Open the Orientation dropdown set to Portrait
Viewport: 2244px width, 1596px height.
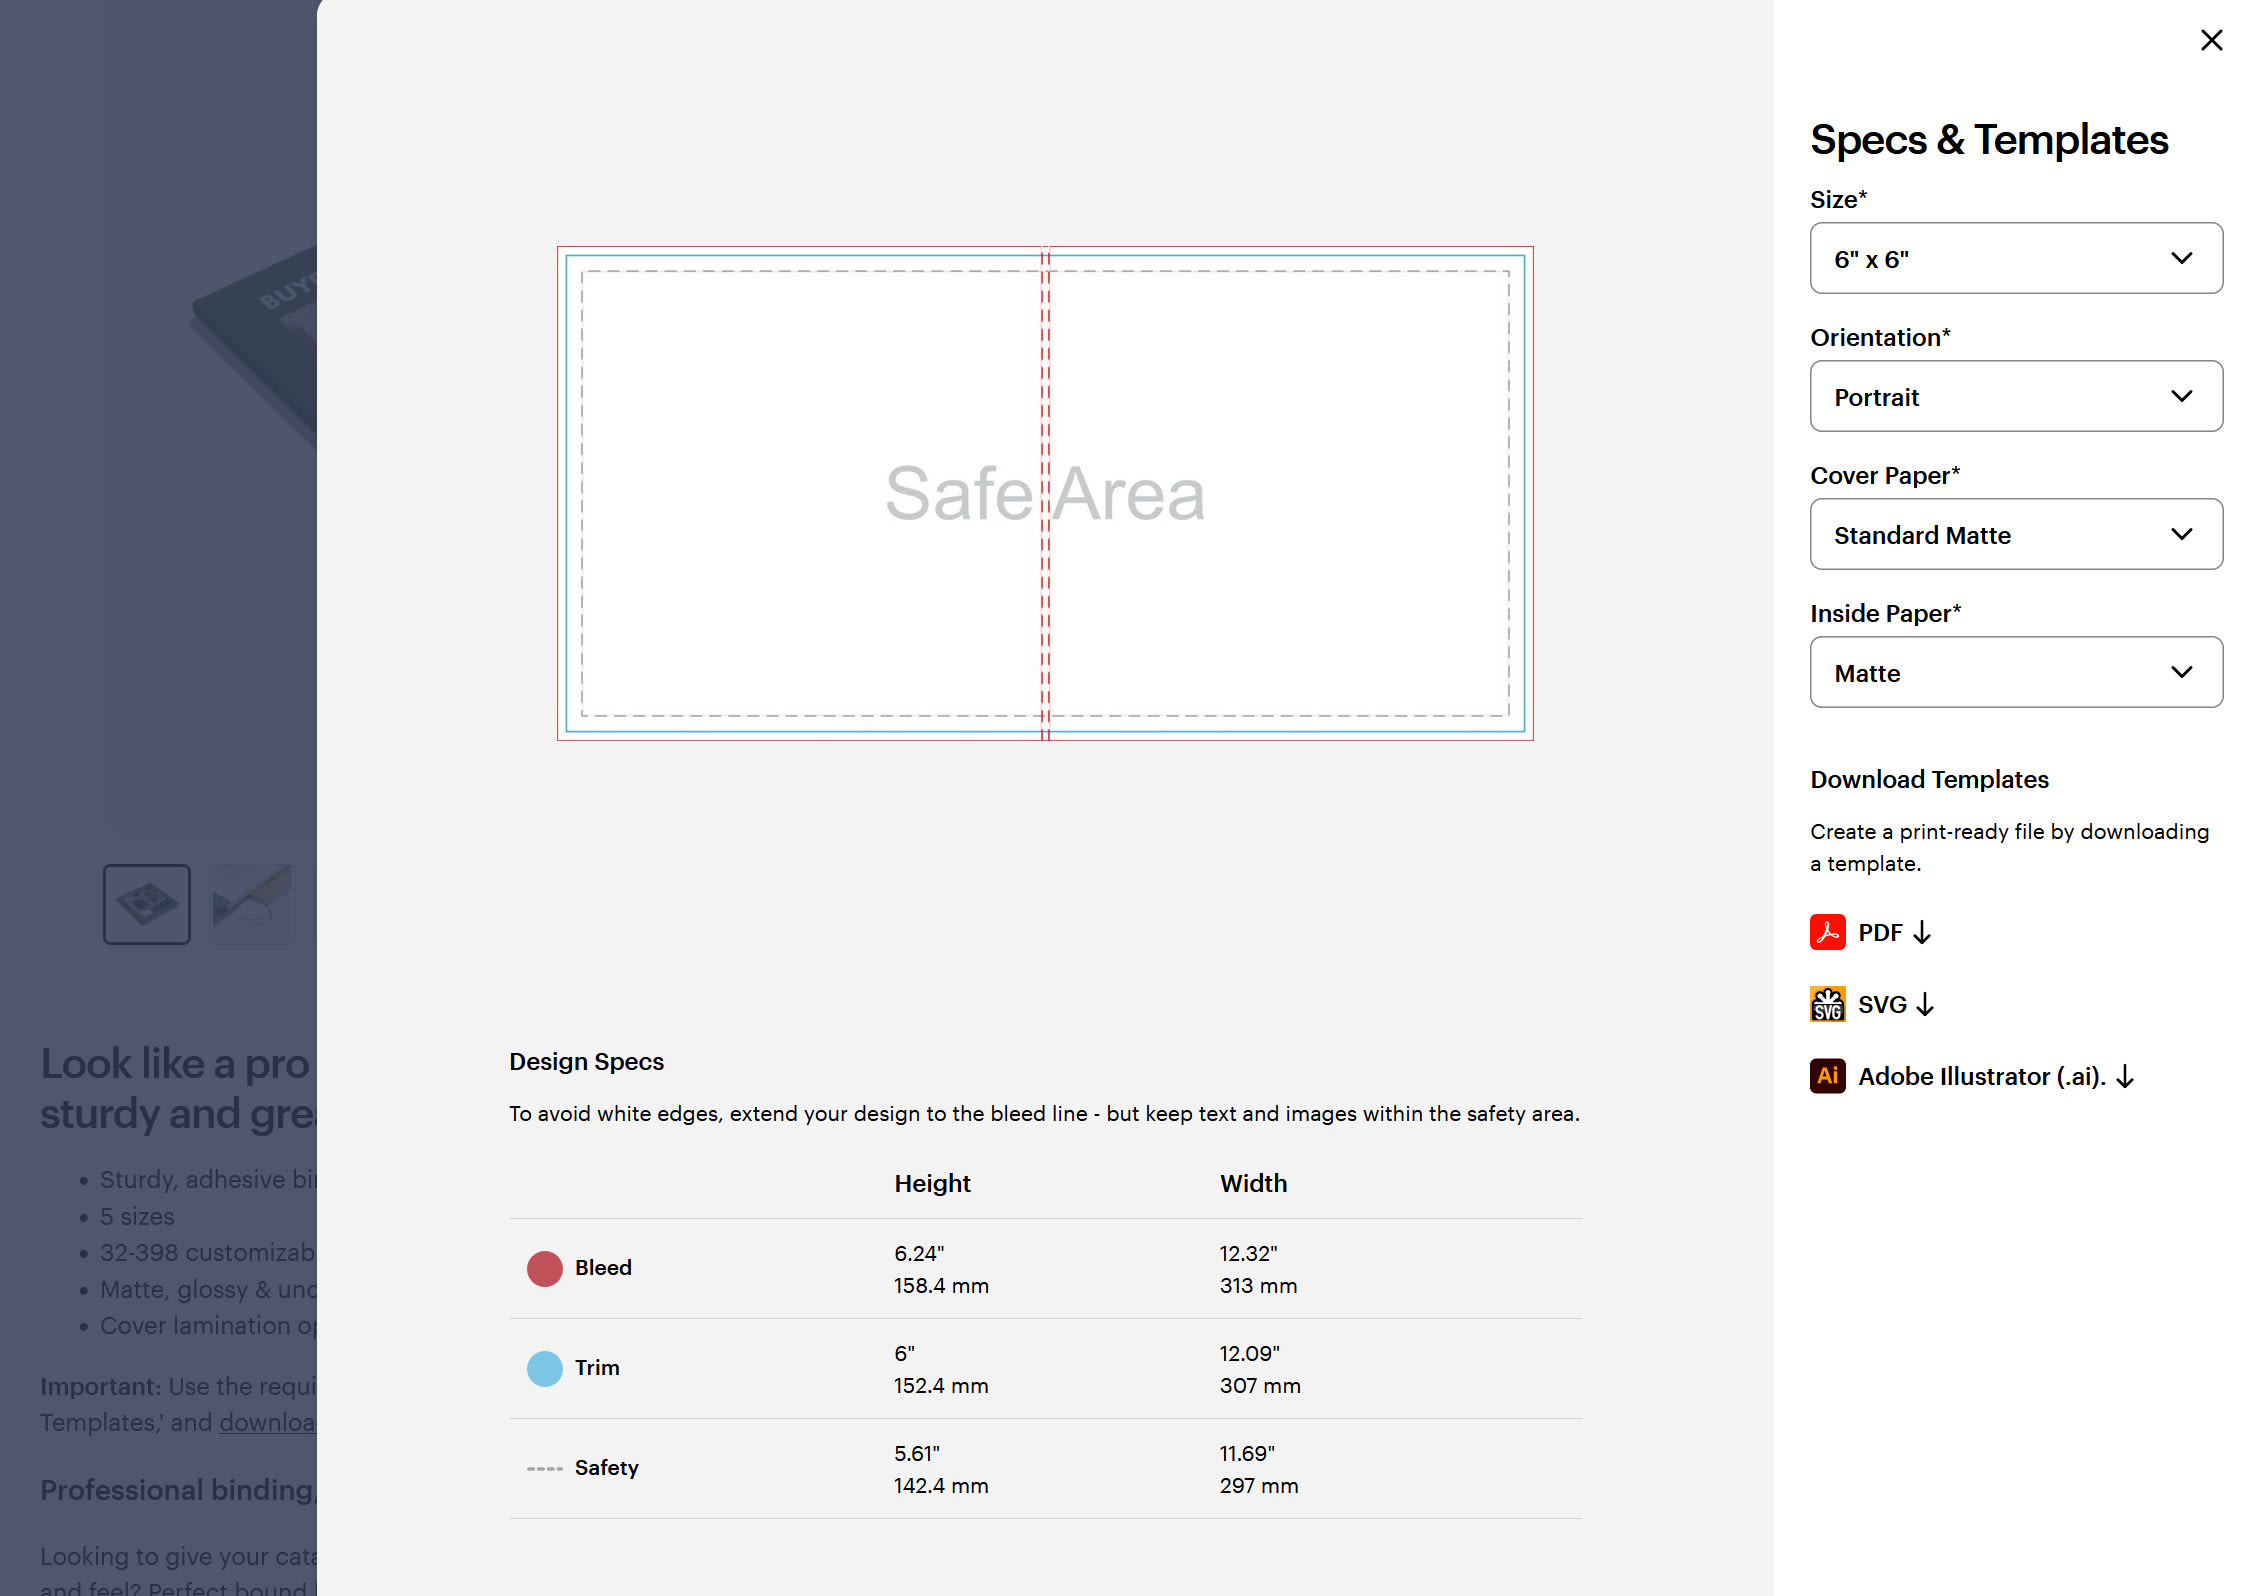[x=2016, y=396]
